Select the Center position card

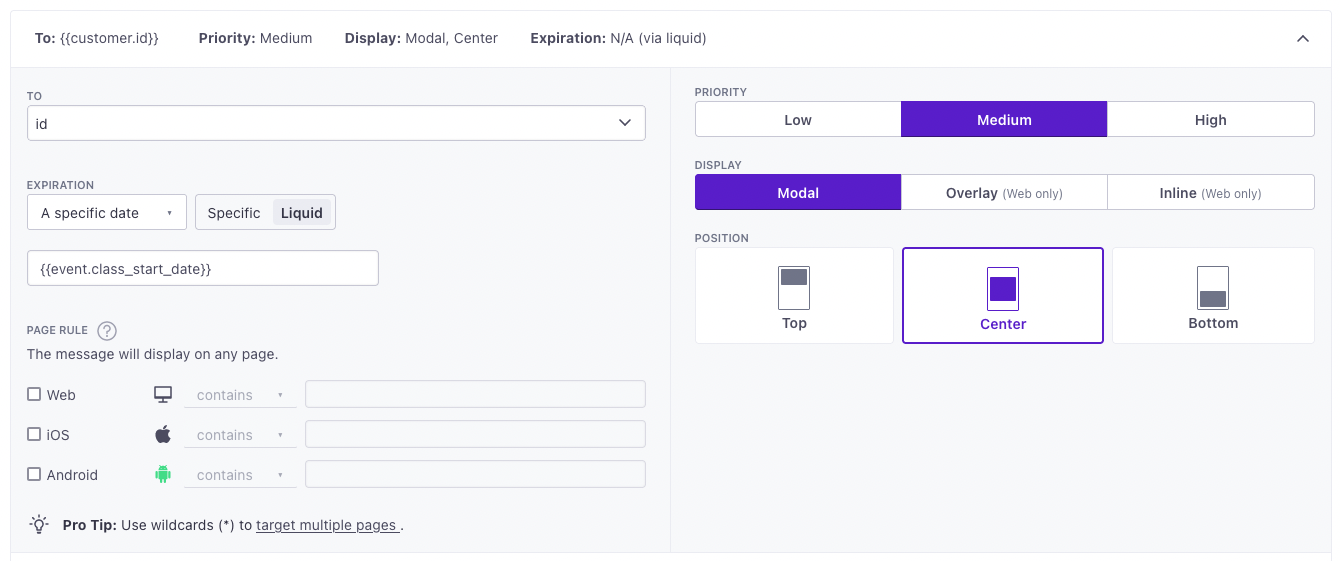click(1003, 295)
